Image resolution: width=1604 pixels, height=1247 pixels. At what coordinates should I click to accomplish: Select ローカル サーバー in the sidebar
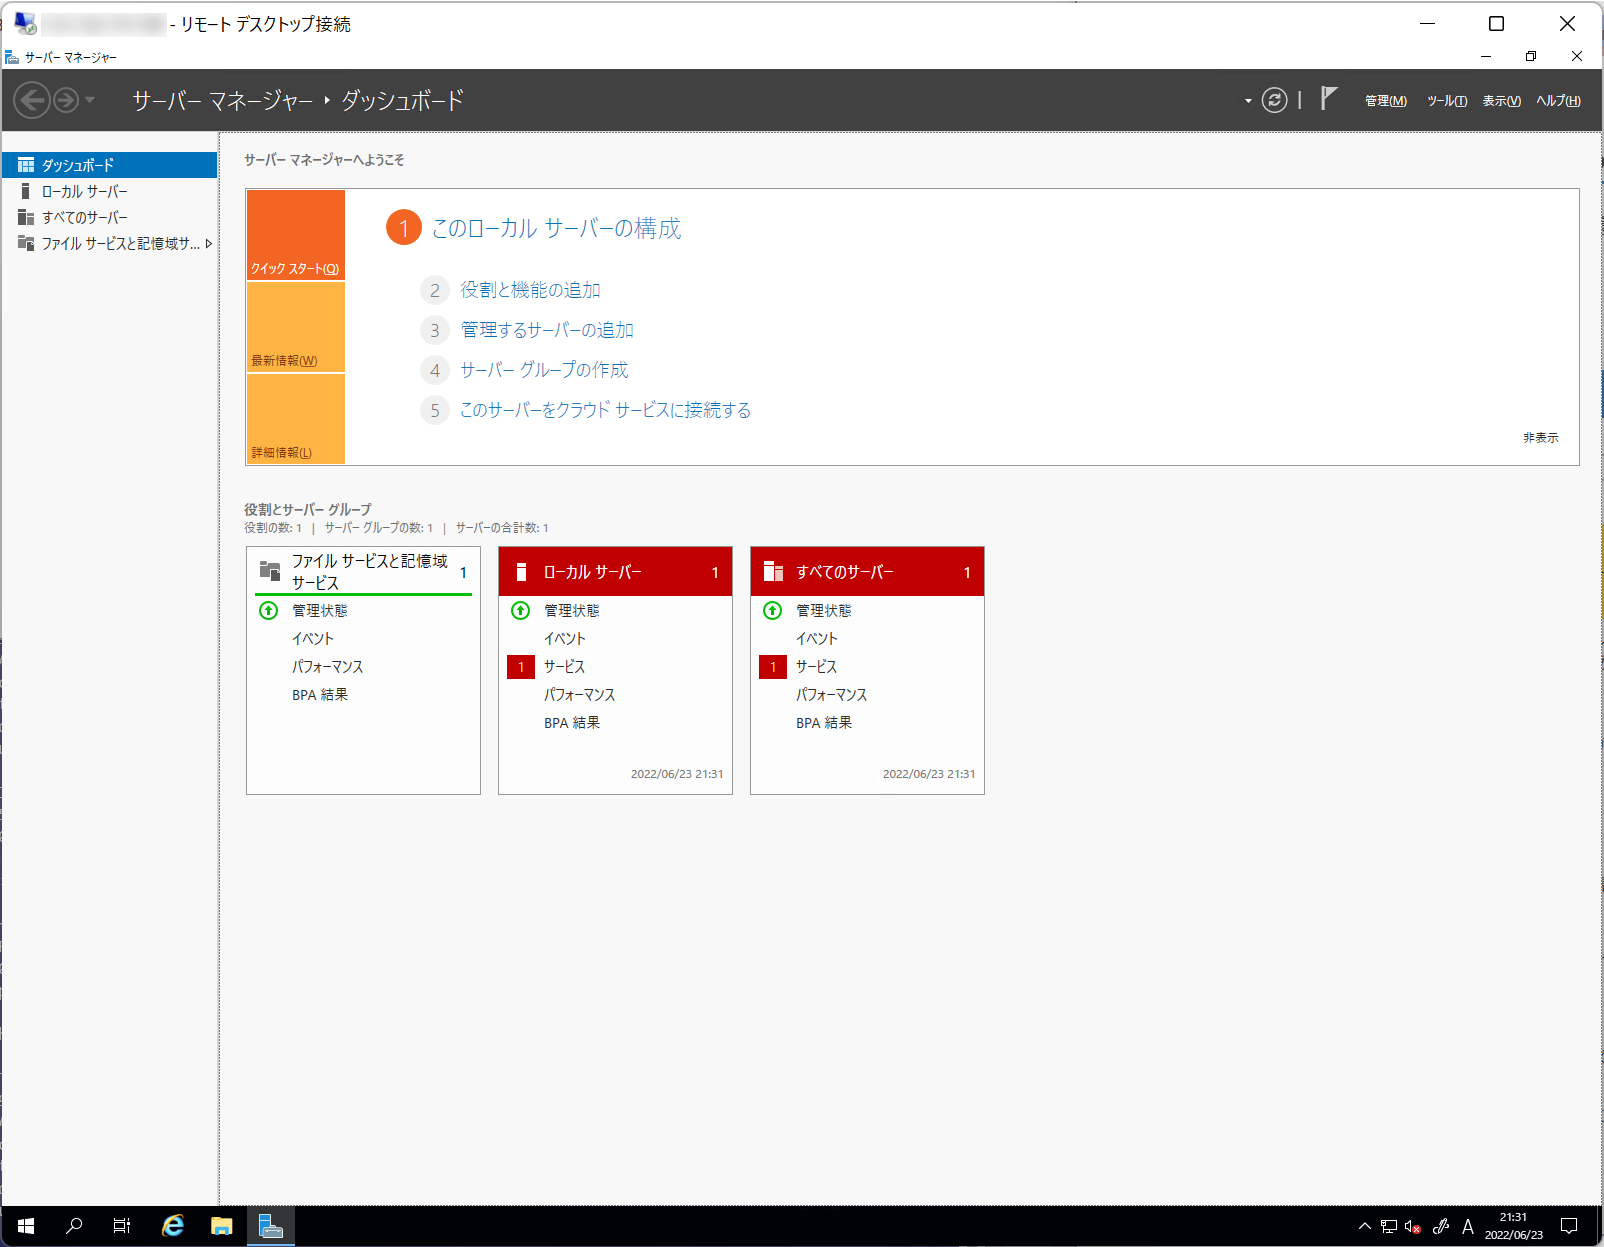[x=109, y=191]
